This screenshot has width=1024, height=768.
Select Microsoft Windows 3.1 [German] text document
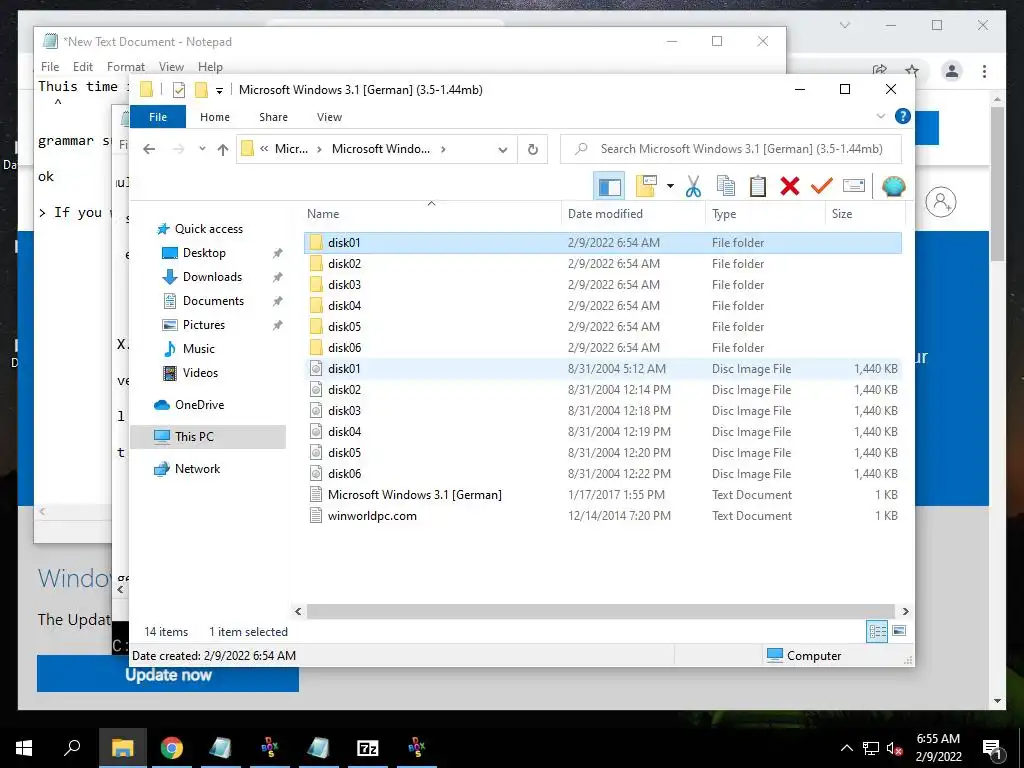(x=603, y=495)
